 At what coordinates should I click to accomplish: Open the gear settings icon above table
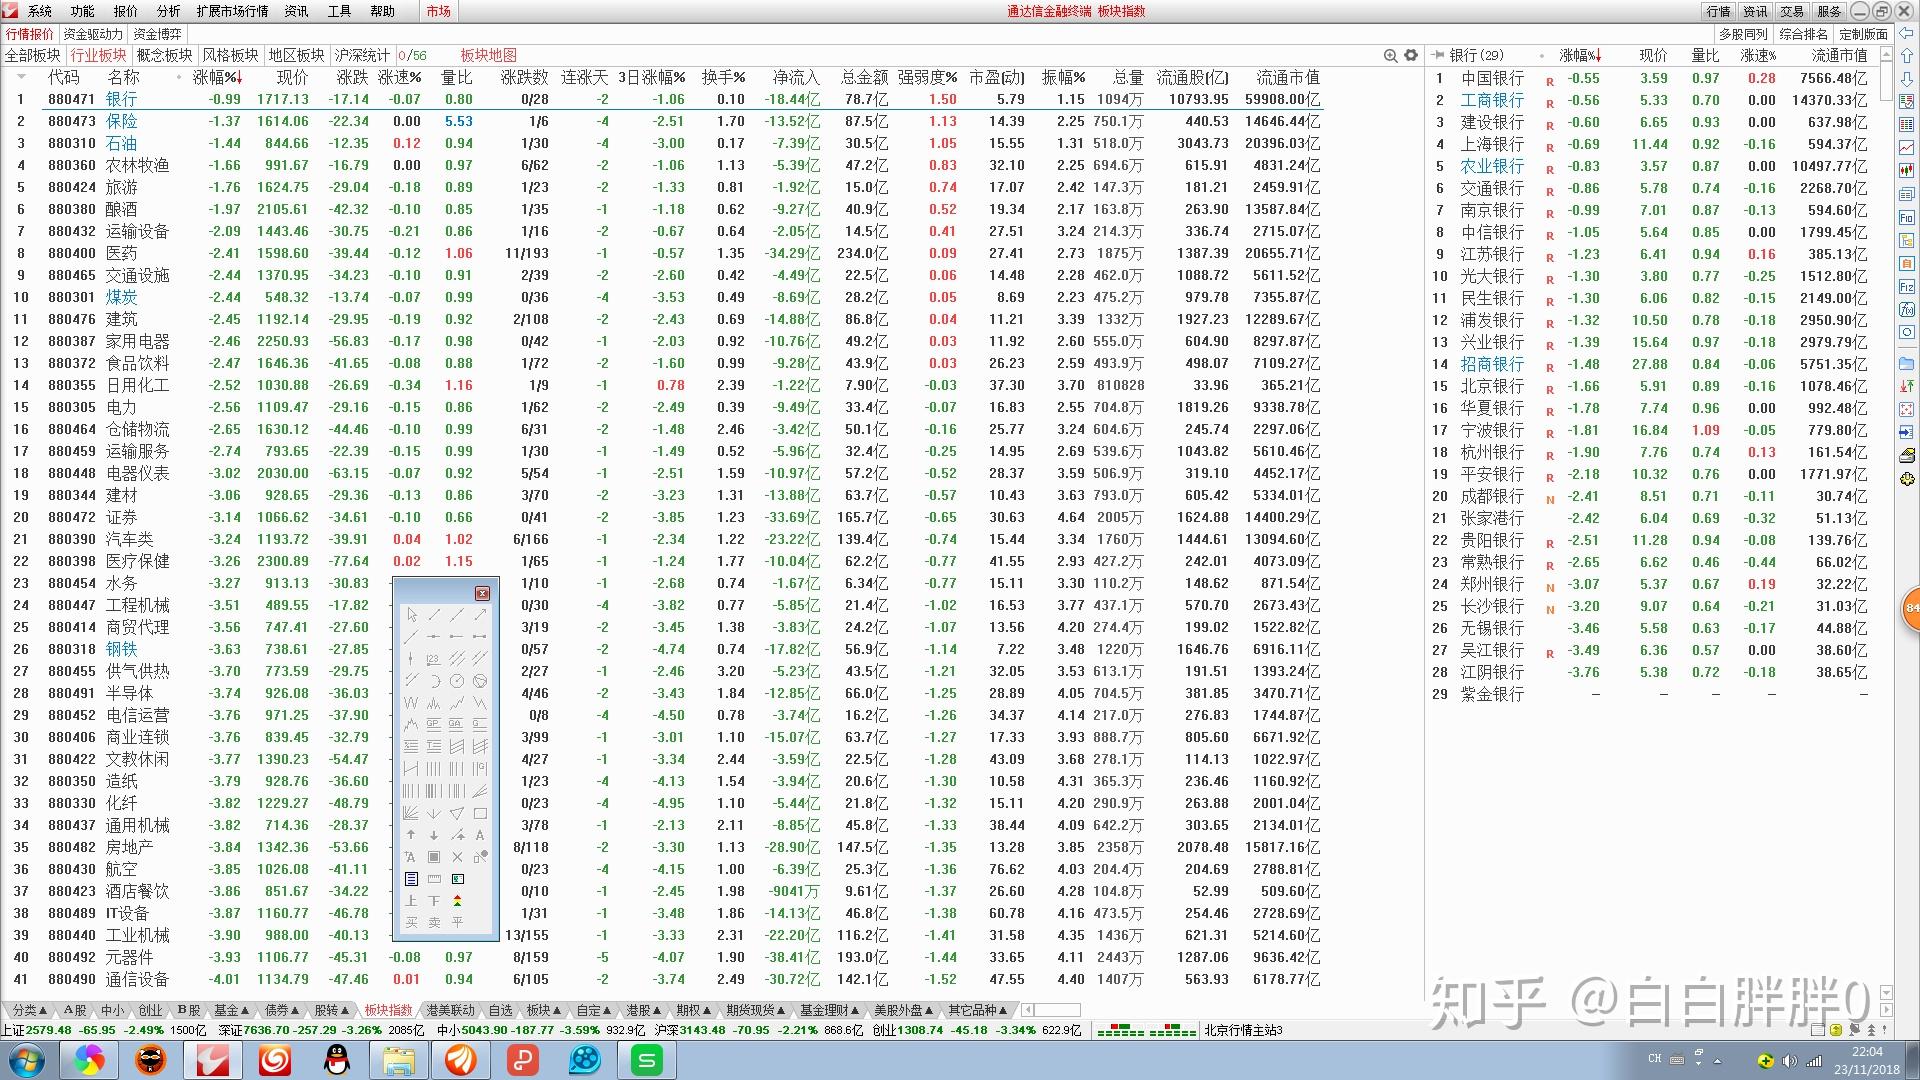point(1411,56)
